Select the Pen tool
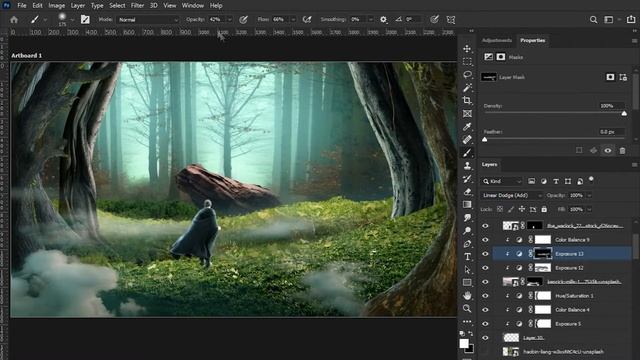This screenshot has width=640, height=360. coord(467,244)
